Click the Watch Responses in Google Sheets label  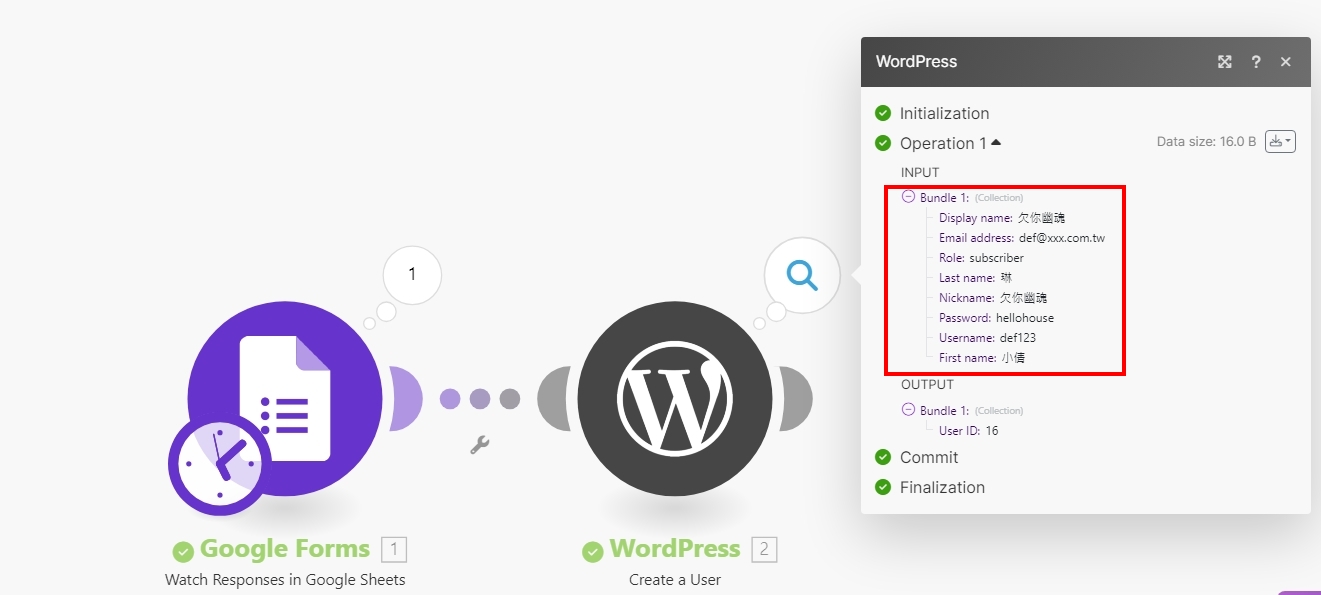285,579
